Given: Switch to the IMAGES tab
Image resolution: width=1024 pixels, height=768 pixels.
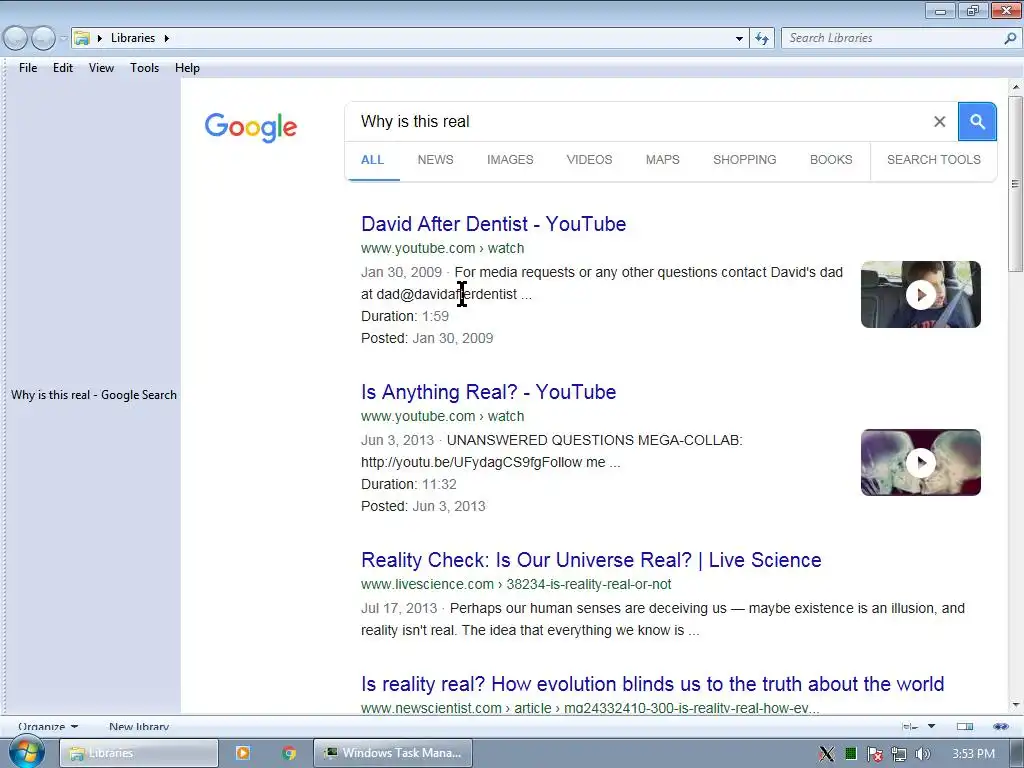Looking at the screenshot, I should click(x=510, y=160).
